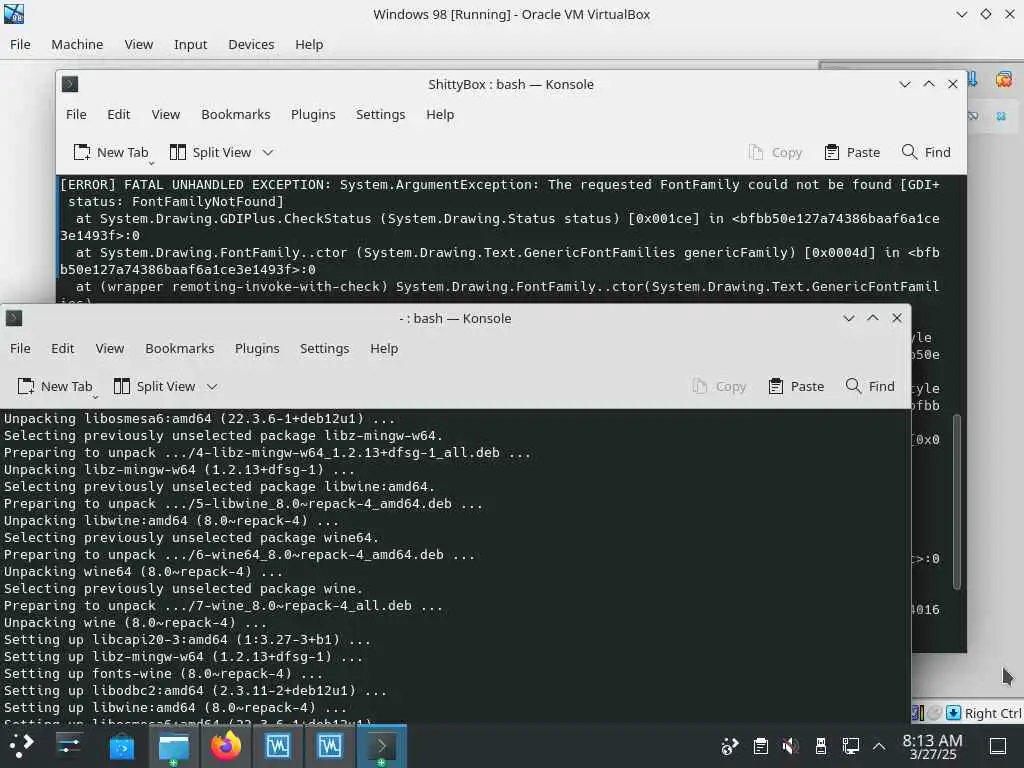This screenshot has height=768, width=1024.
Task: Open Bookmarks menu in front bash Konsole
Action: (x=180, y=348)
